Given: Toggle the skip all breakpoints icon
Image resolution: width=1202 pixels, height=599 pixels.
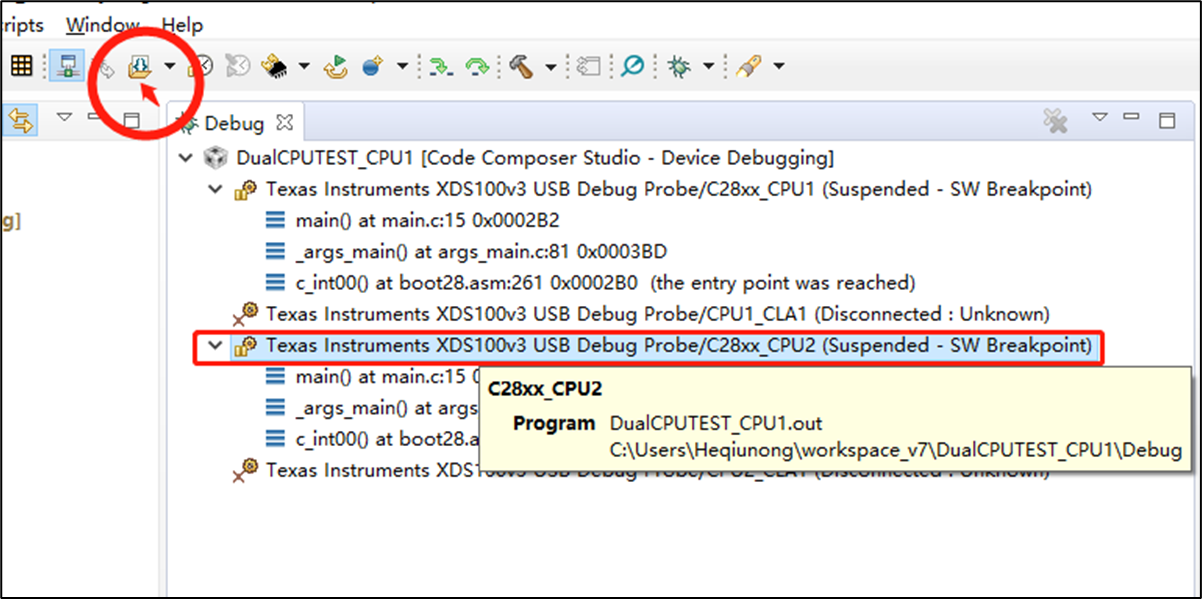Looking at the screenshot, I should (236, 67).
